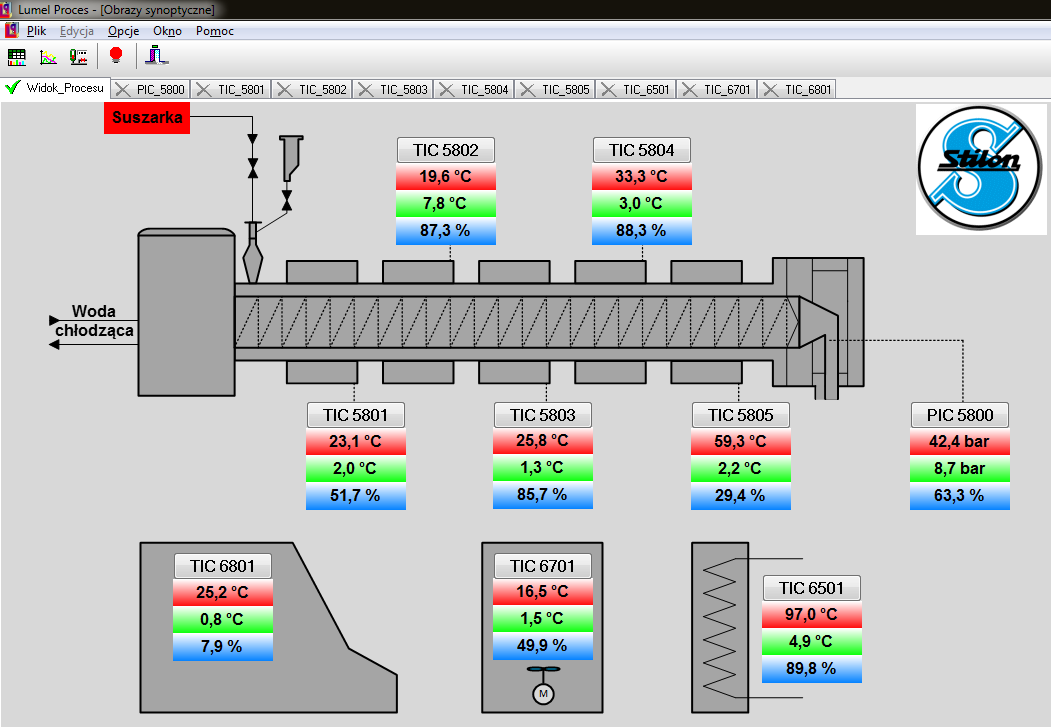Click the blue 87,3 % output of TIC 5802
This screenshot has width=1051, height=727.
[446, 230]
